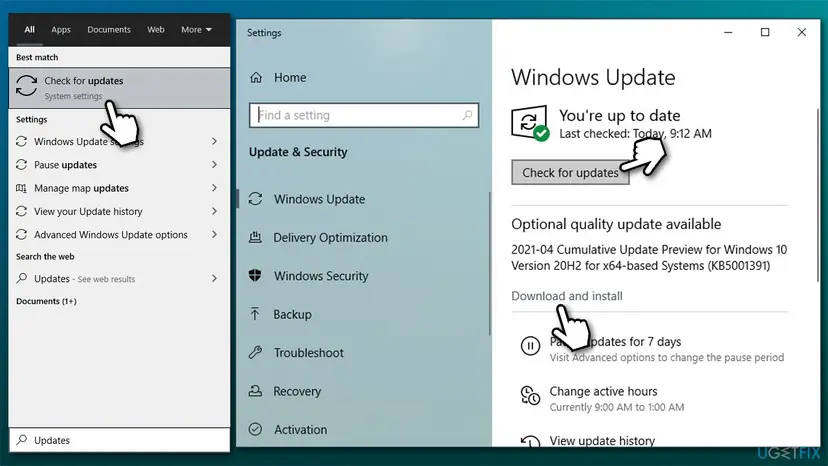Screen dimensions: 828x466
Task: Click the Backup arrow icon
Action: [255, 314]
